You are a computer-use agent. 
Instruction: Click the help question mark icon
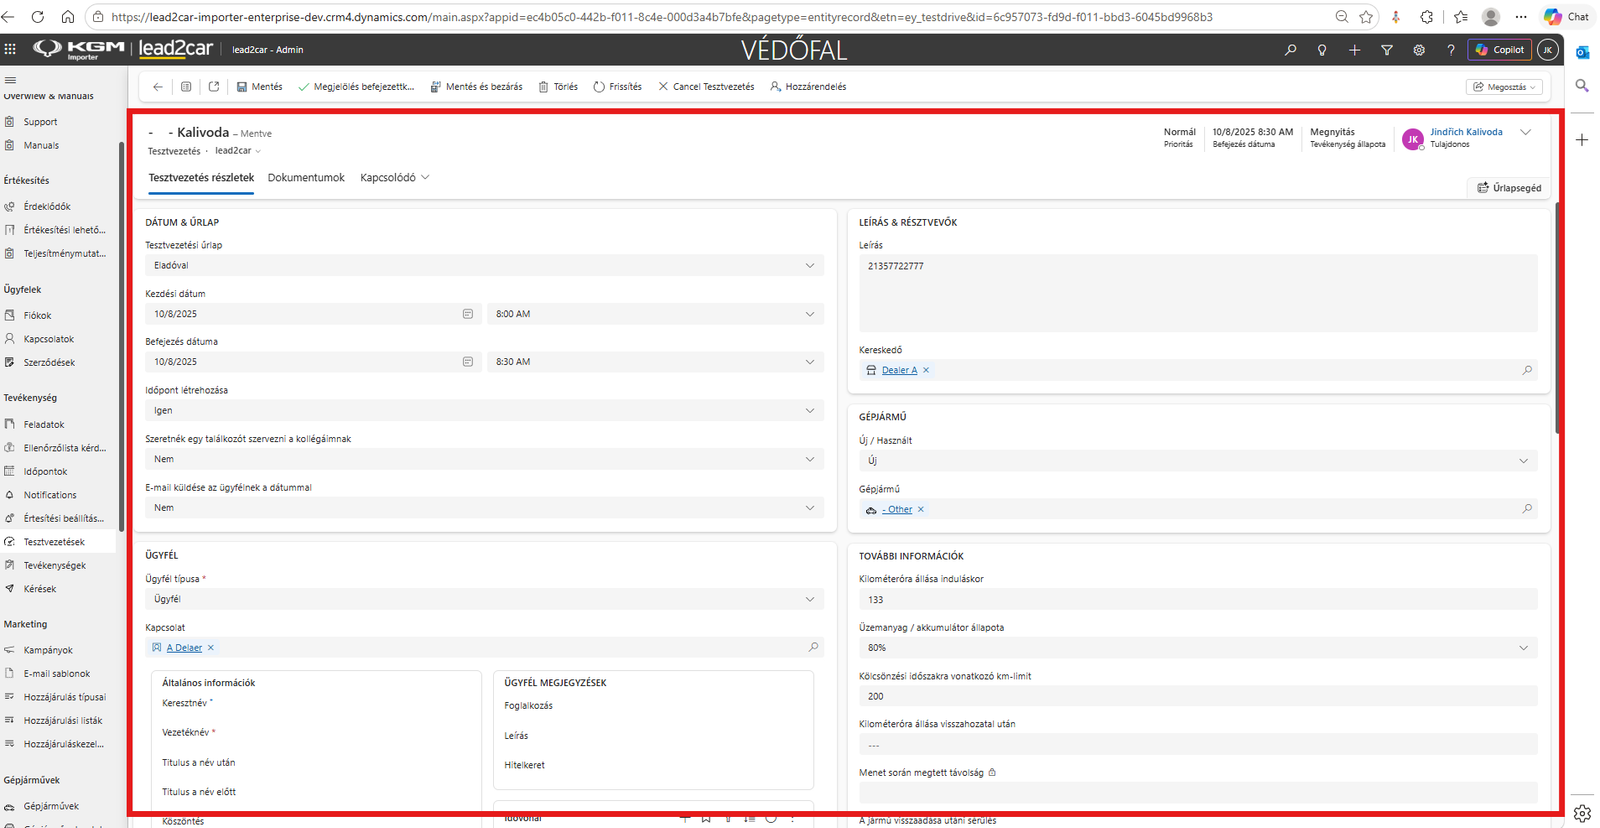point(1451,50)
